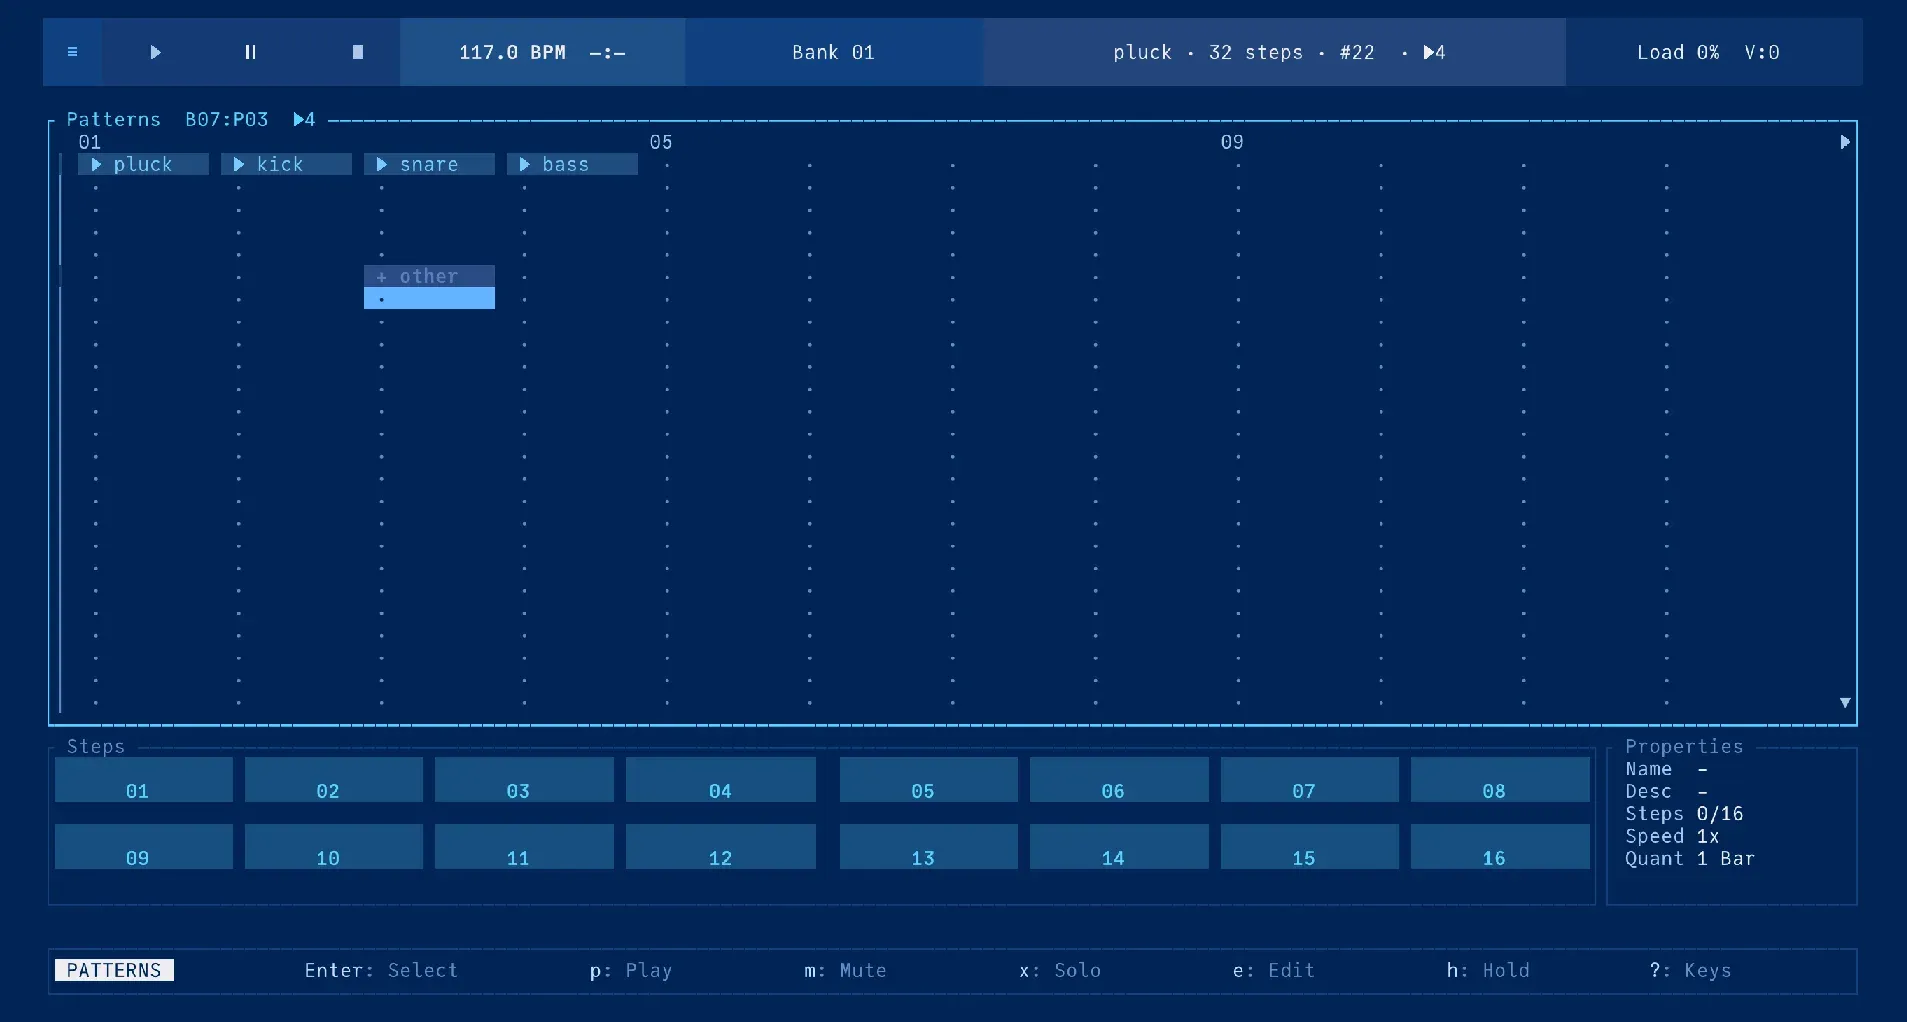1907x1022 pixels.
Task: Toggle step 06
Action: [x=1119, y=779]
